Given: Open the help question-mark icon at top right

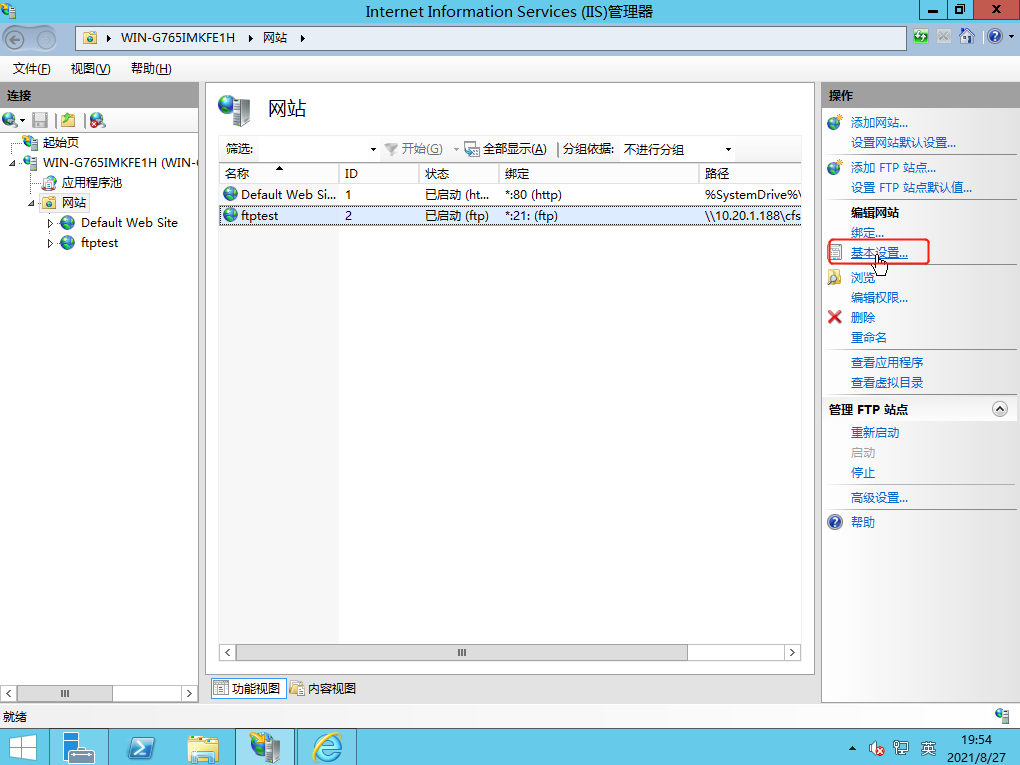Looking at the screenshot, I should pos(995,36).
